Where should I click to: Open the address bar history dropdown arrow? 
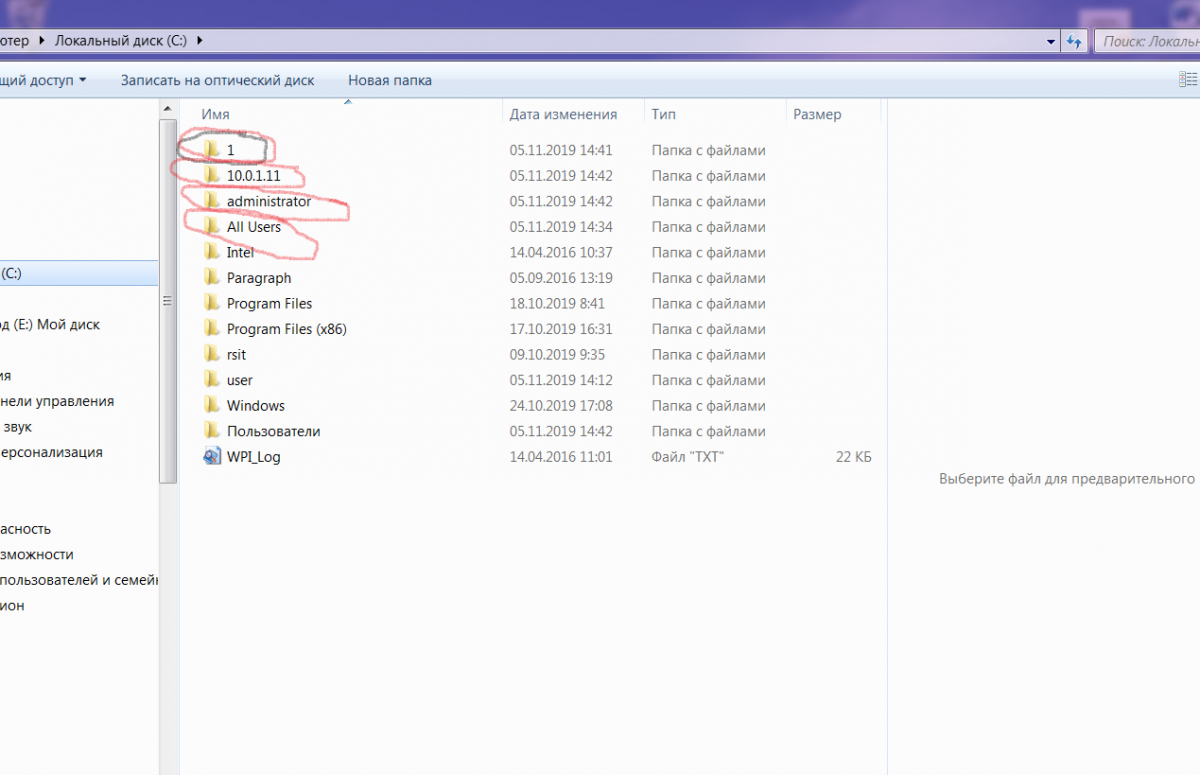[1050, 41]
